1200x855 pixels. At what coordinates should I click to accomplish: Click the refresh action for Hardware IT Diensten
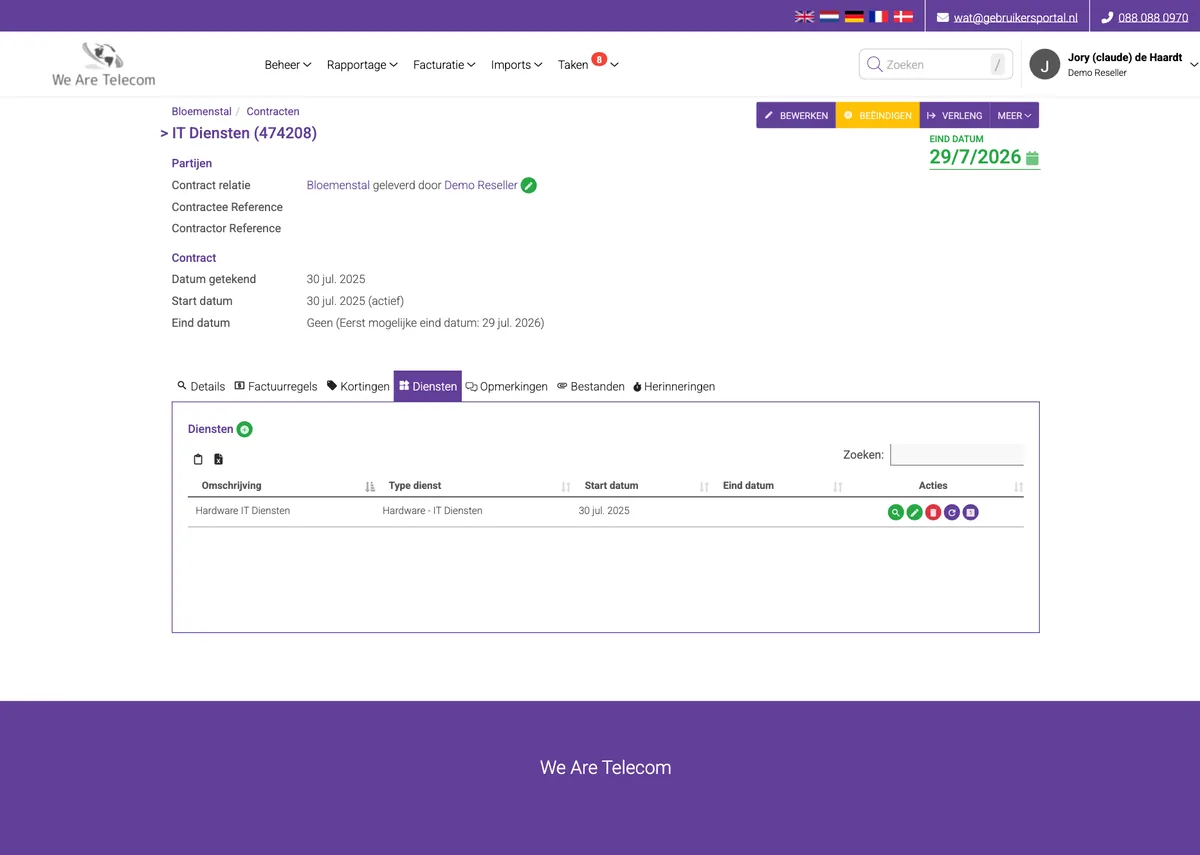pos(952,512)
